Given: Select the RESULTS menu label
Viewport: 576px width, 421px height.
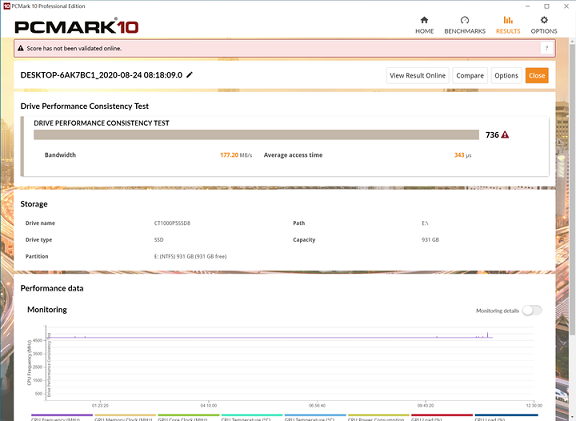Looking at the screenshot, I should point(508,31).
